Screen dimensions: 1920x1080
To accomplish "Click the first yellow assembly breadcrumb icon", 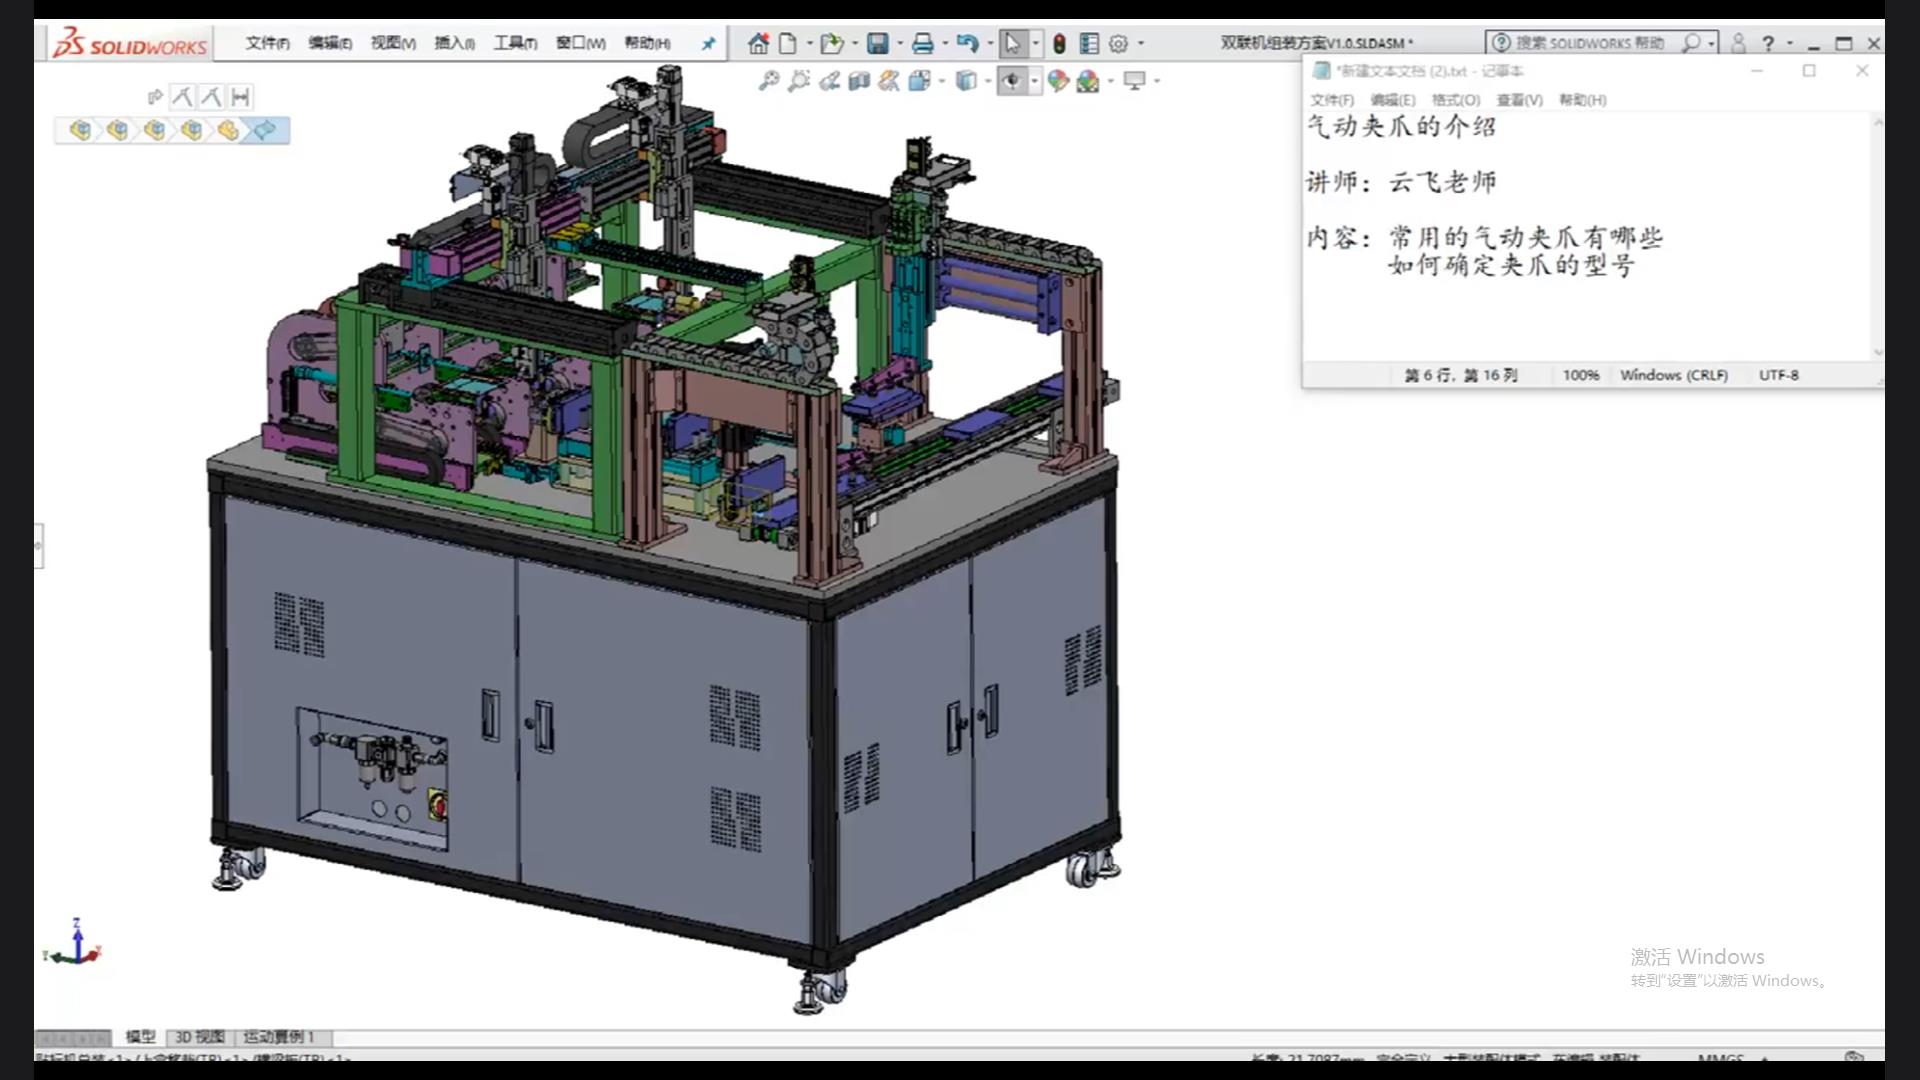I will [80, 130].
